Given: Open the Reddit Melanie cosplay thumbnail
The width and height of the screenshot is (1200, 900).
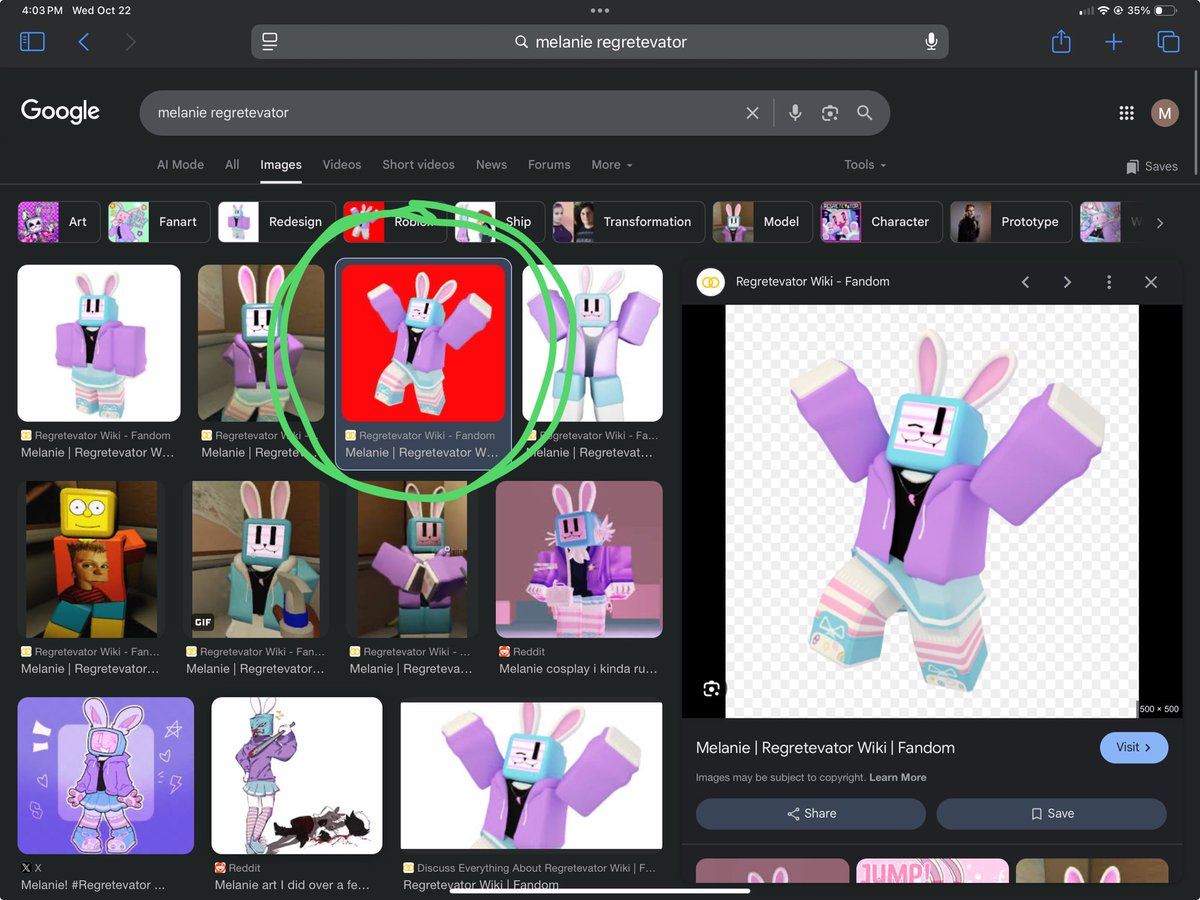Looking at the screenshot, I should click(x=579, y=560).
